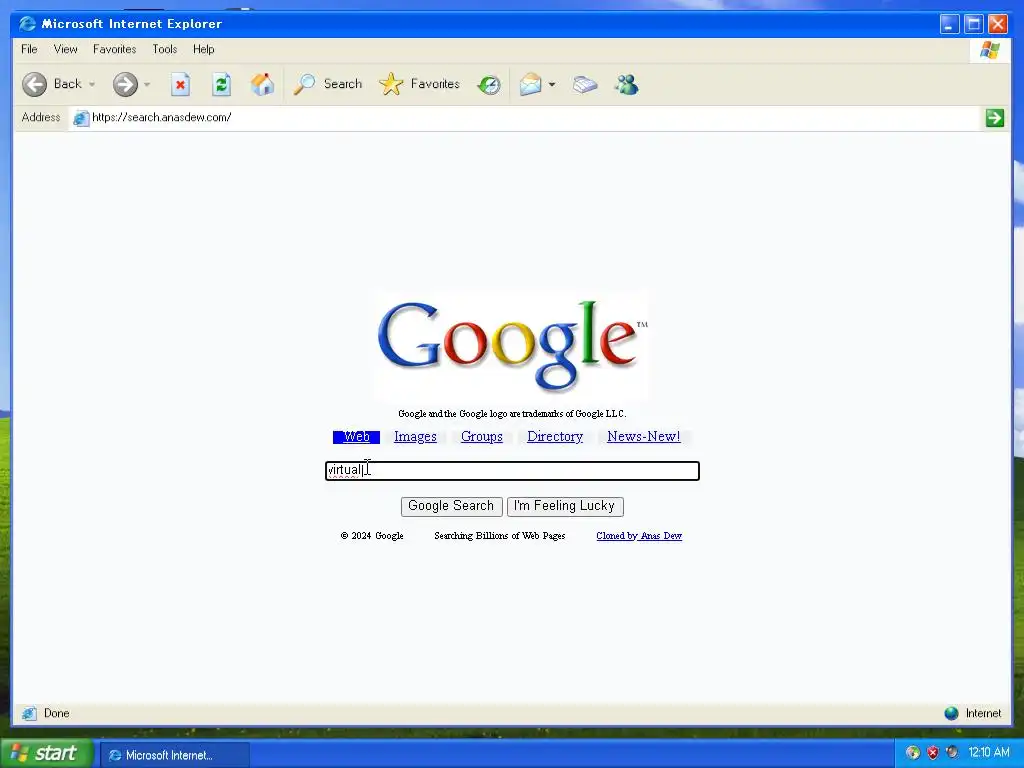Open the History clock icon
This screenshot has width=1024, height=768.
[x=488, y=84]
